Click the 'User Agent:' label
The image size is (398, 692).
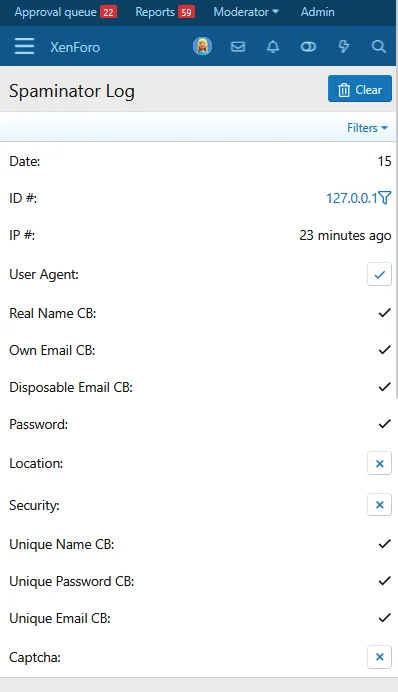tap(44, 275)
